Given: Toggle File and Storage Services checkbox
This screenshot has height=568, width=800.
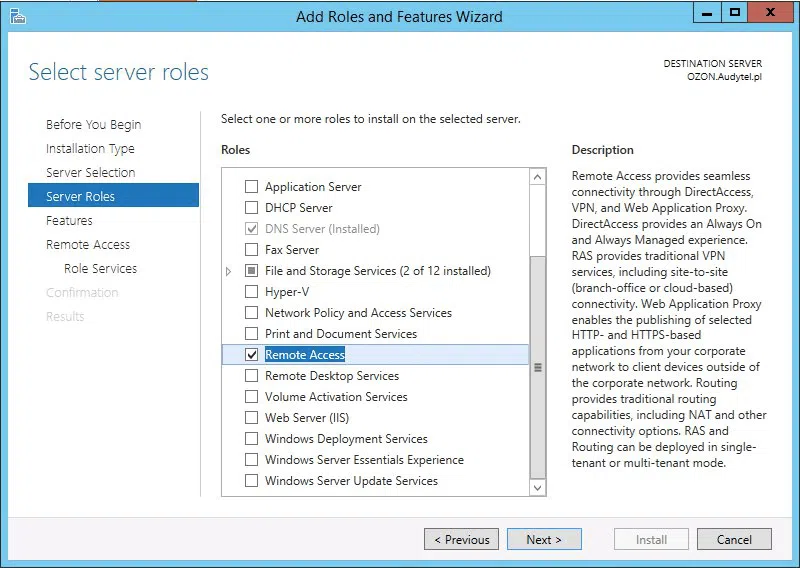Looking at the screenshot, I should pyautogui.click(x=252, y=271).
